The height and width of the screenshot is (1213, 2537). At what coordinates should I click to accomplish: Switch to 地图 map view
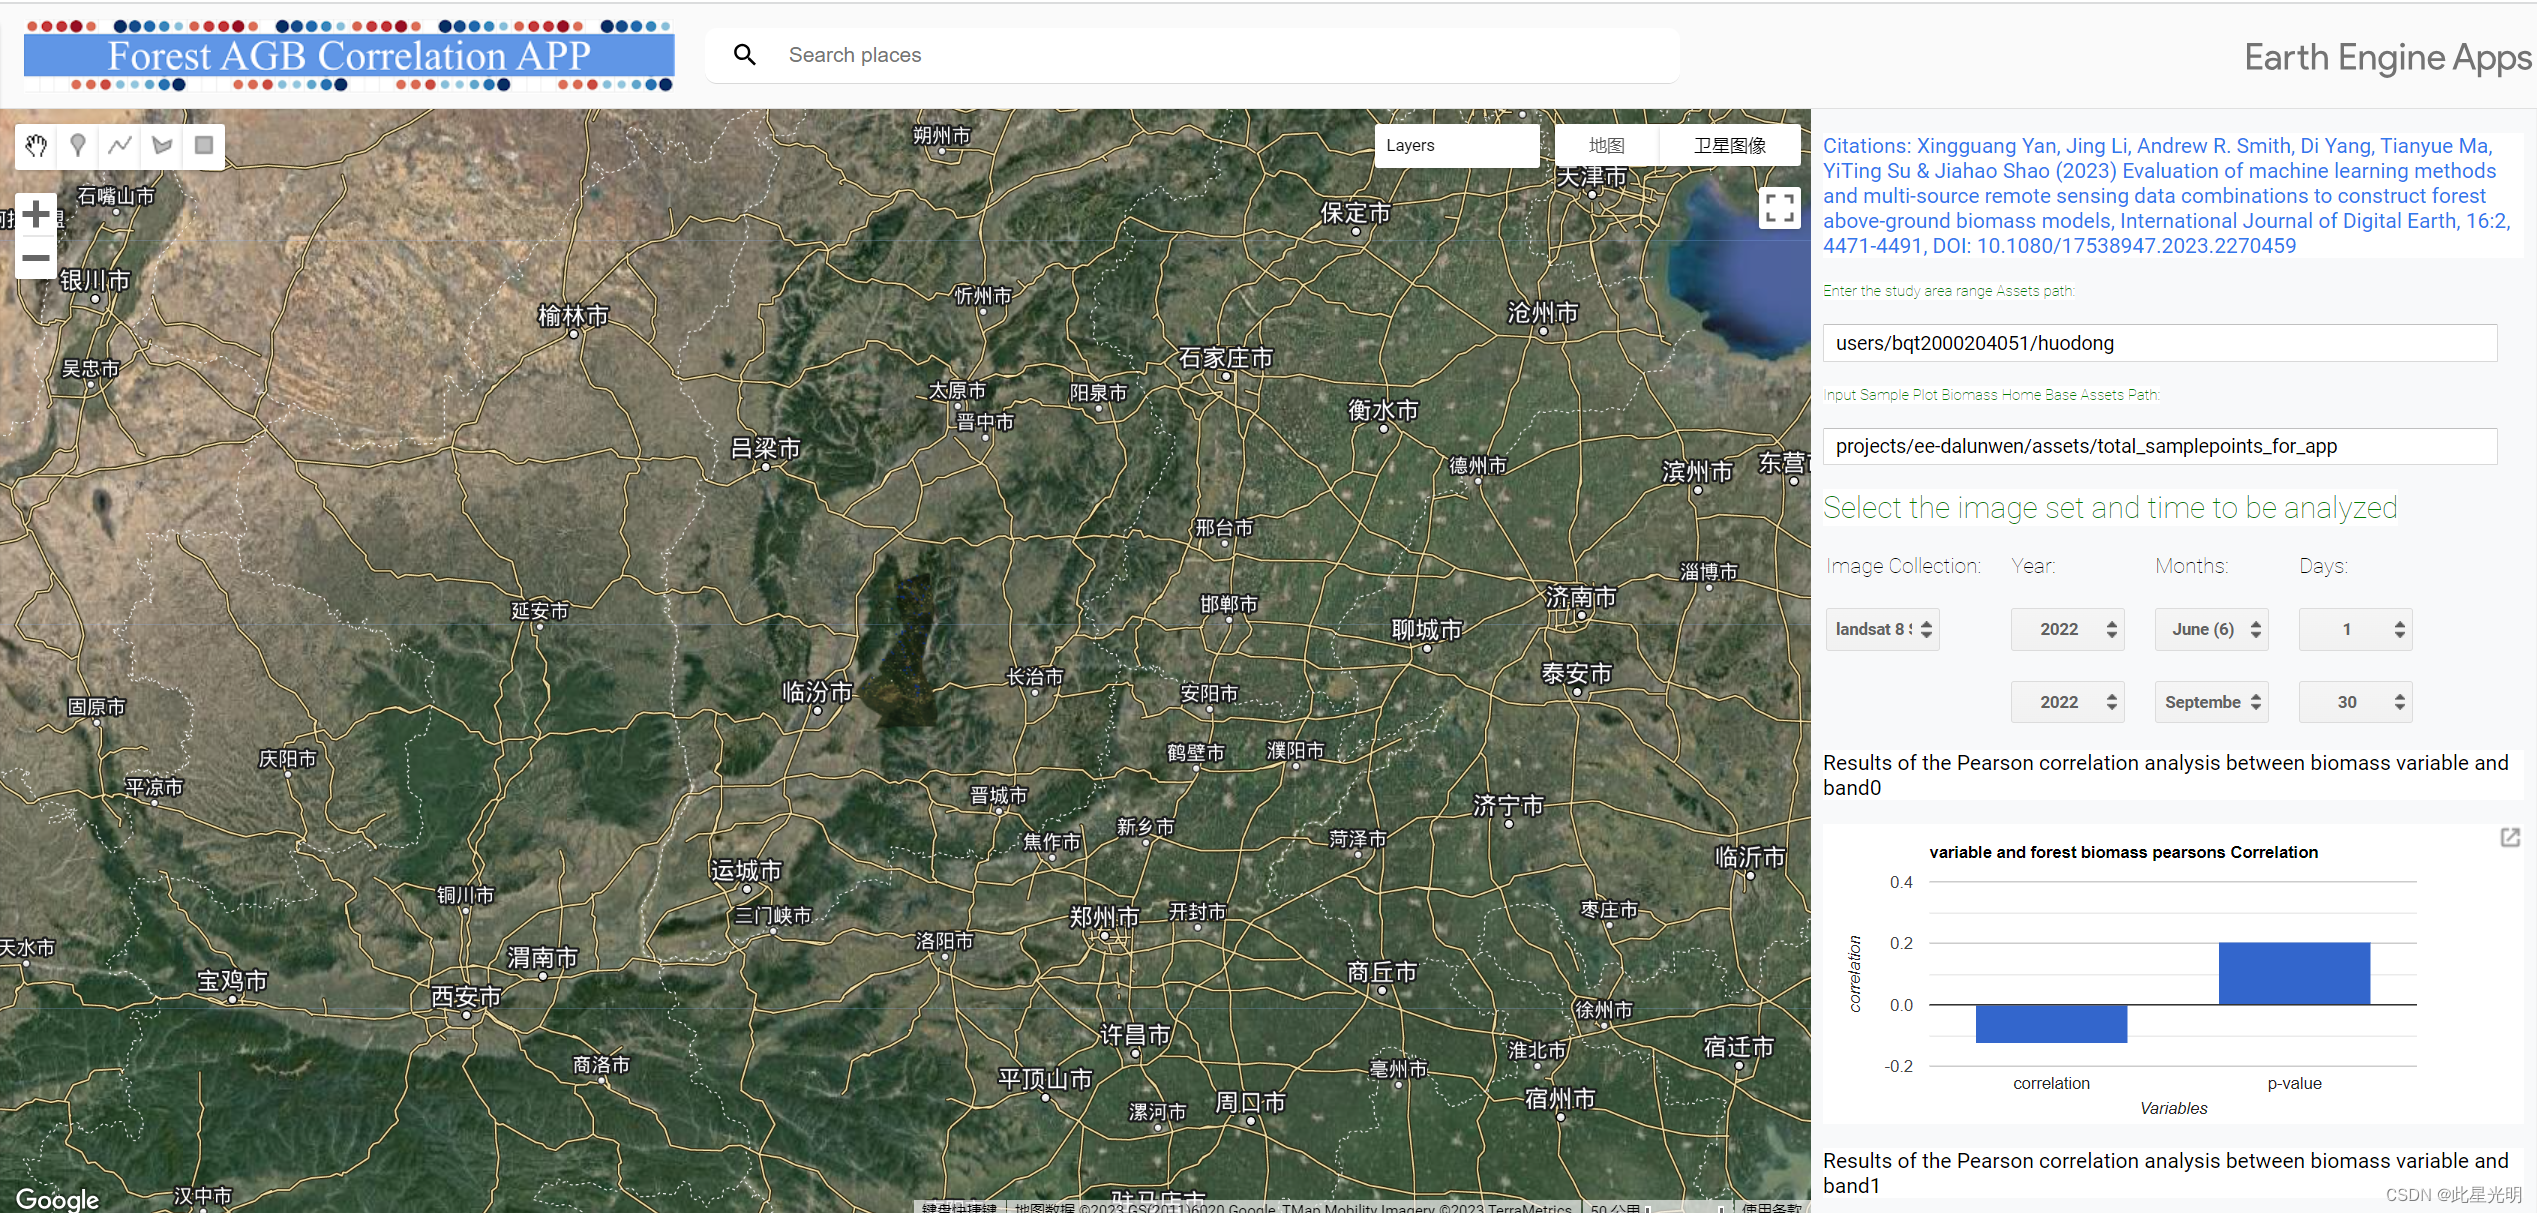pyautogui.click(x=1606, y=146)
